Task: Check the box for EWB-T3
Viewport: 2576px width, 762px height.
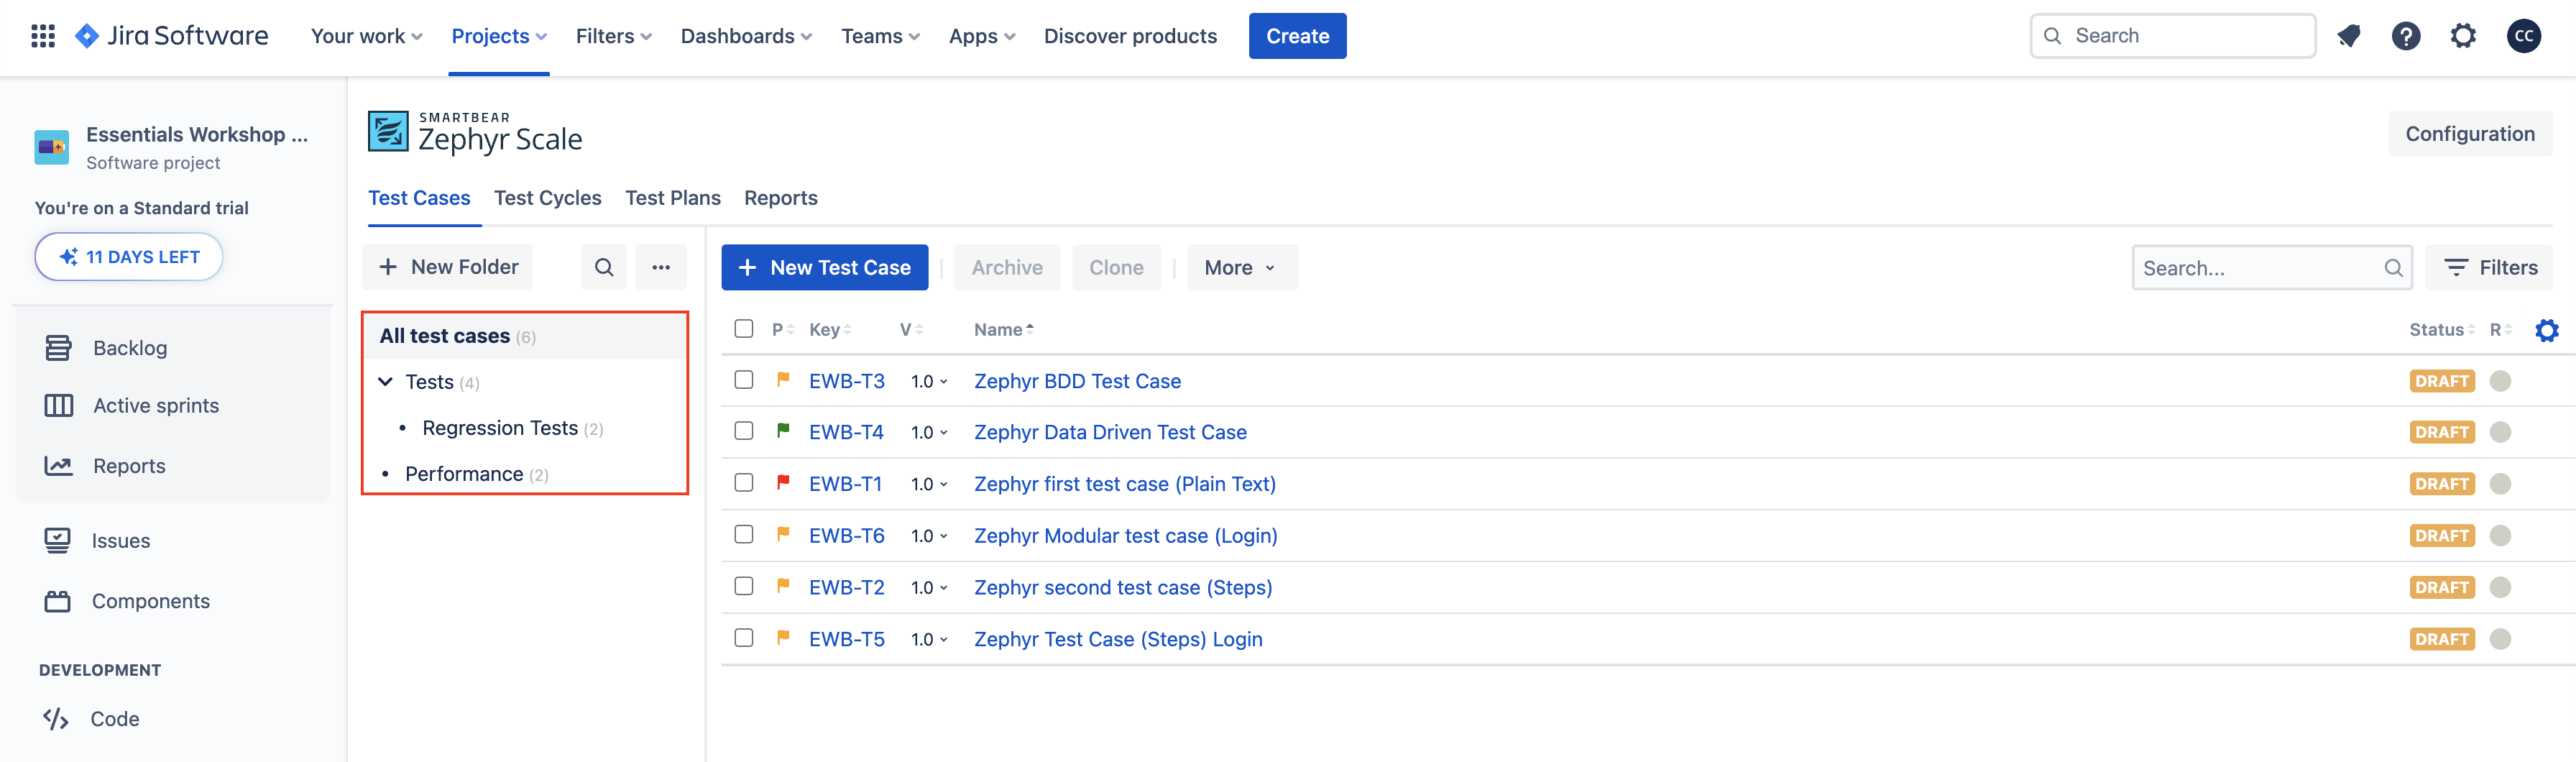Action: [x=743, y=380]
